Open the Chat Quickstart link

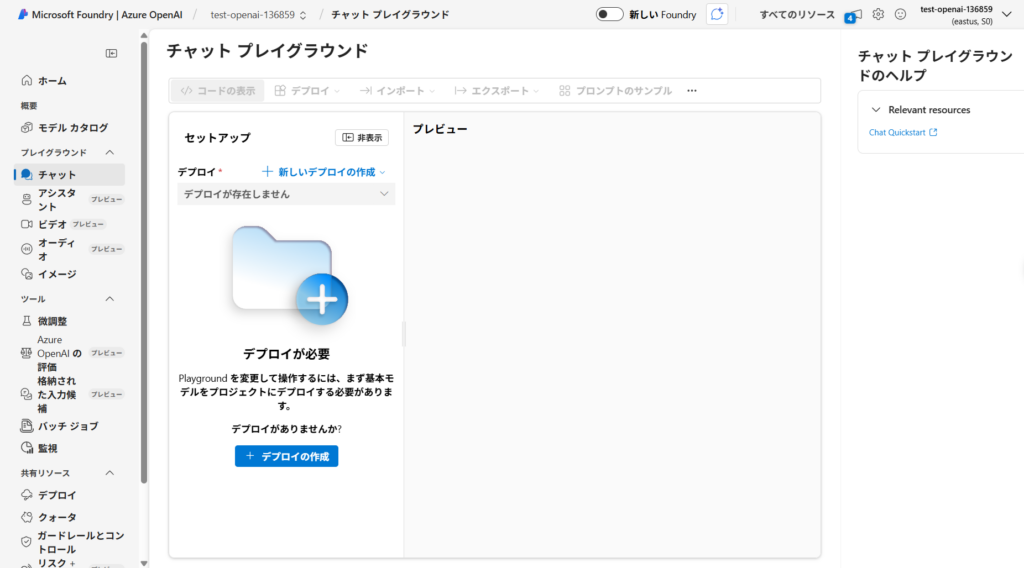click(903, 132)
